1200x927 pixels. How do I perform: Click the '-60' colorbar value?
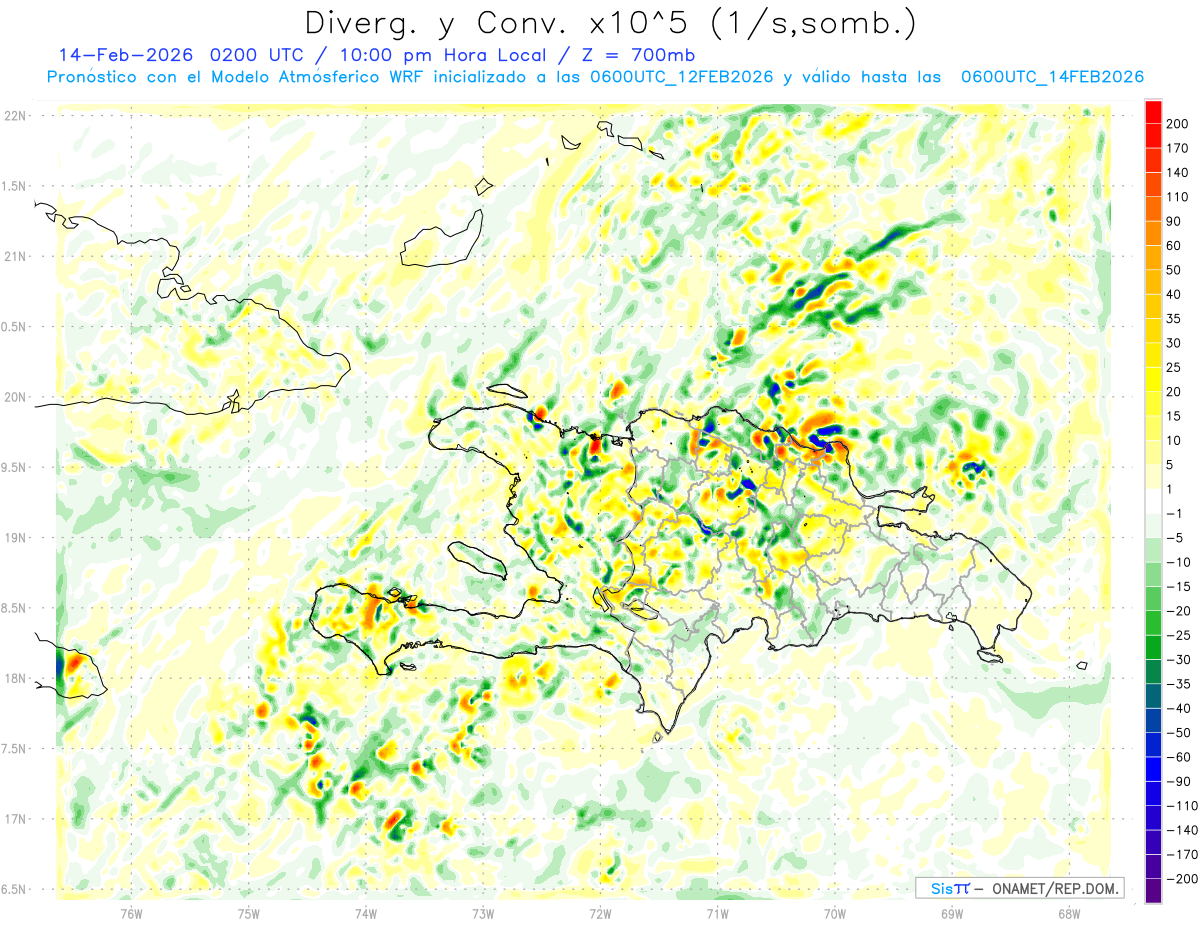point(1179,757)
